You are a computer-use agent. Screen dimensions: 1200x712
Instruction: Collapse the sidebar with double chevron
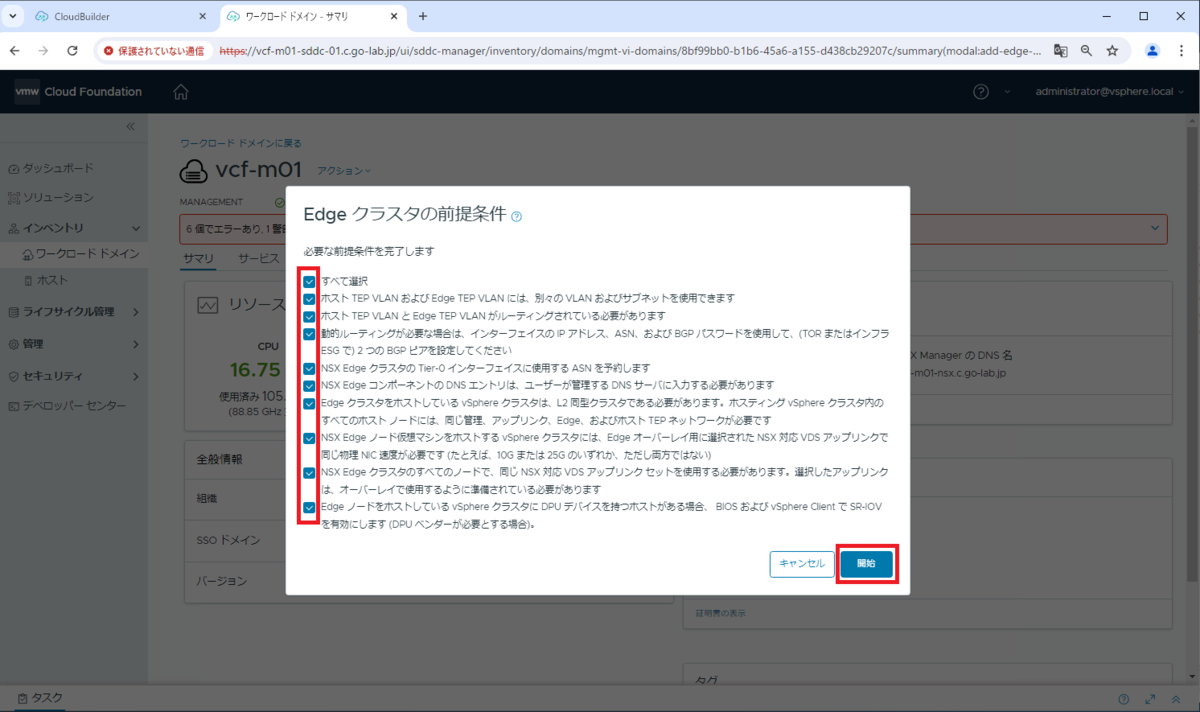coord(130,127)
